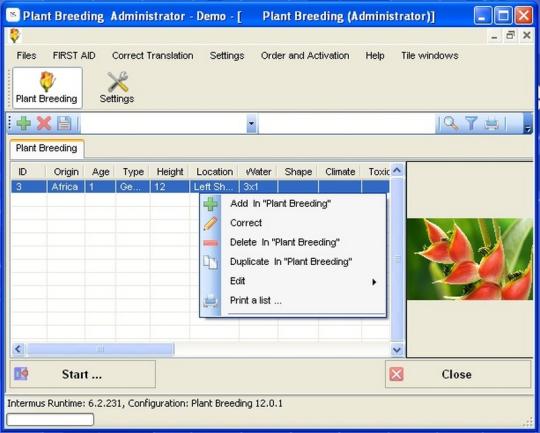Select the Africa cell in Origin column
This screenshot has width=540, height=433.
pyautogui.click(x=65, y=187)
